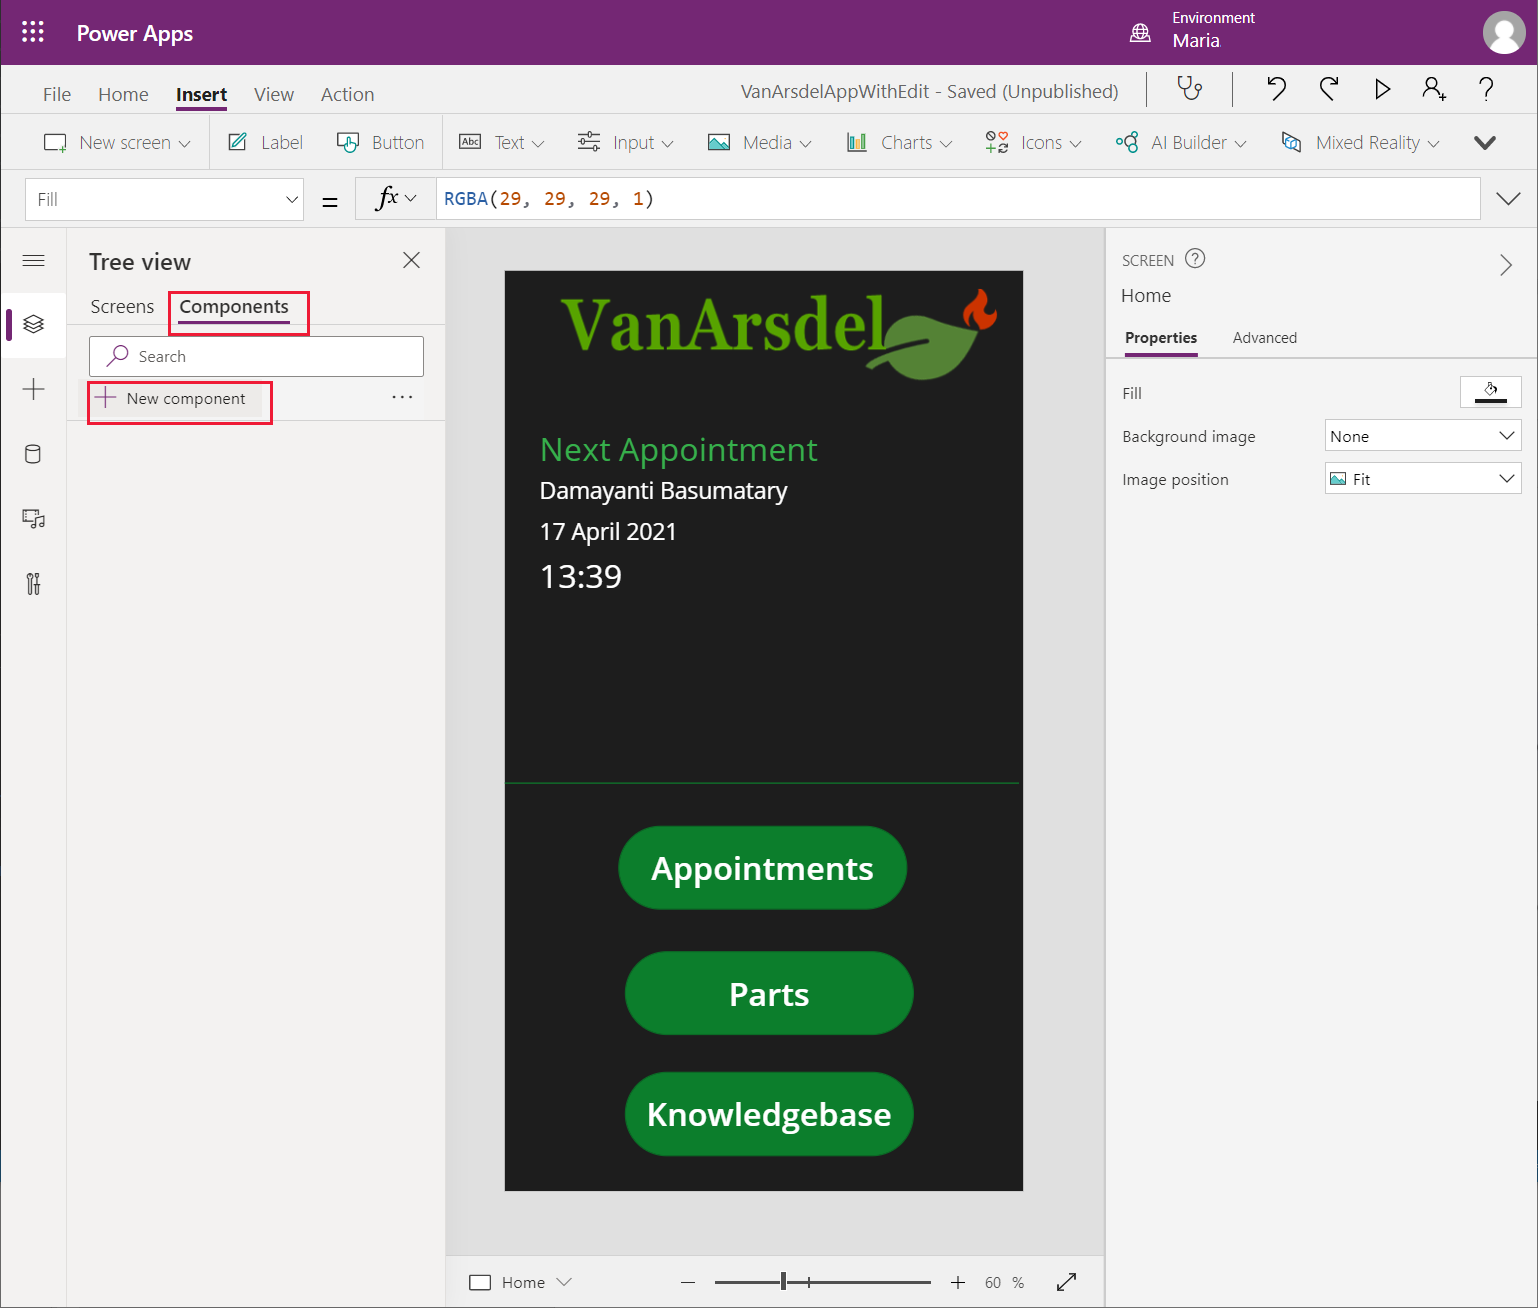
Task: Fit the canvas to window icon
Action: (x=1067, y=1282)
